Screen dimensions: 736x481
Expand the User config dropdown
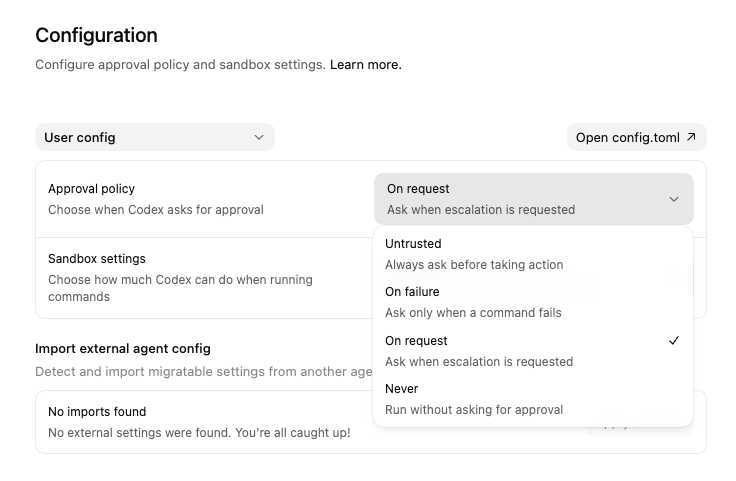click(x=154, y=137)
